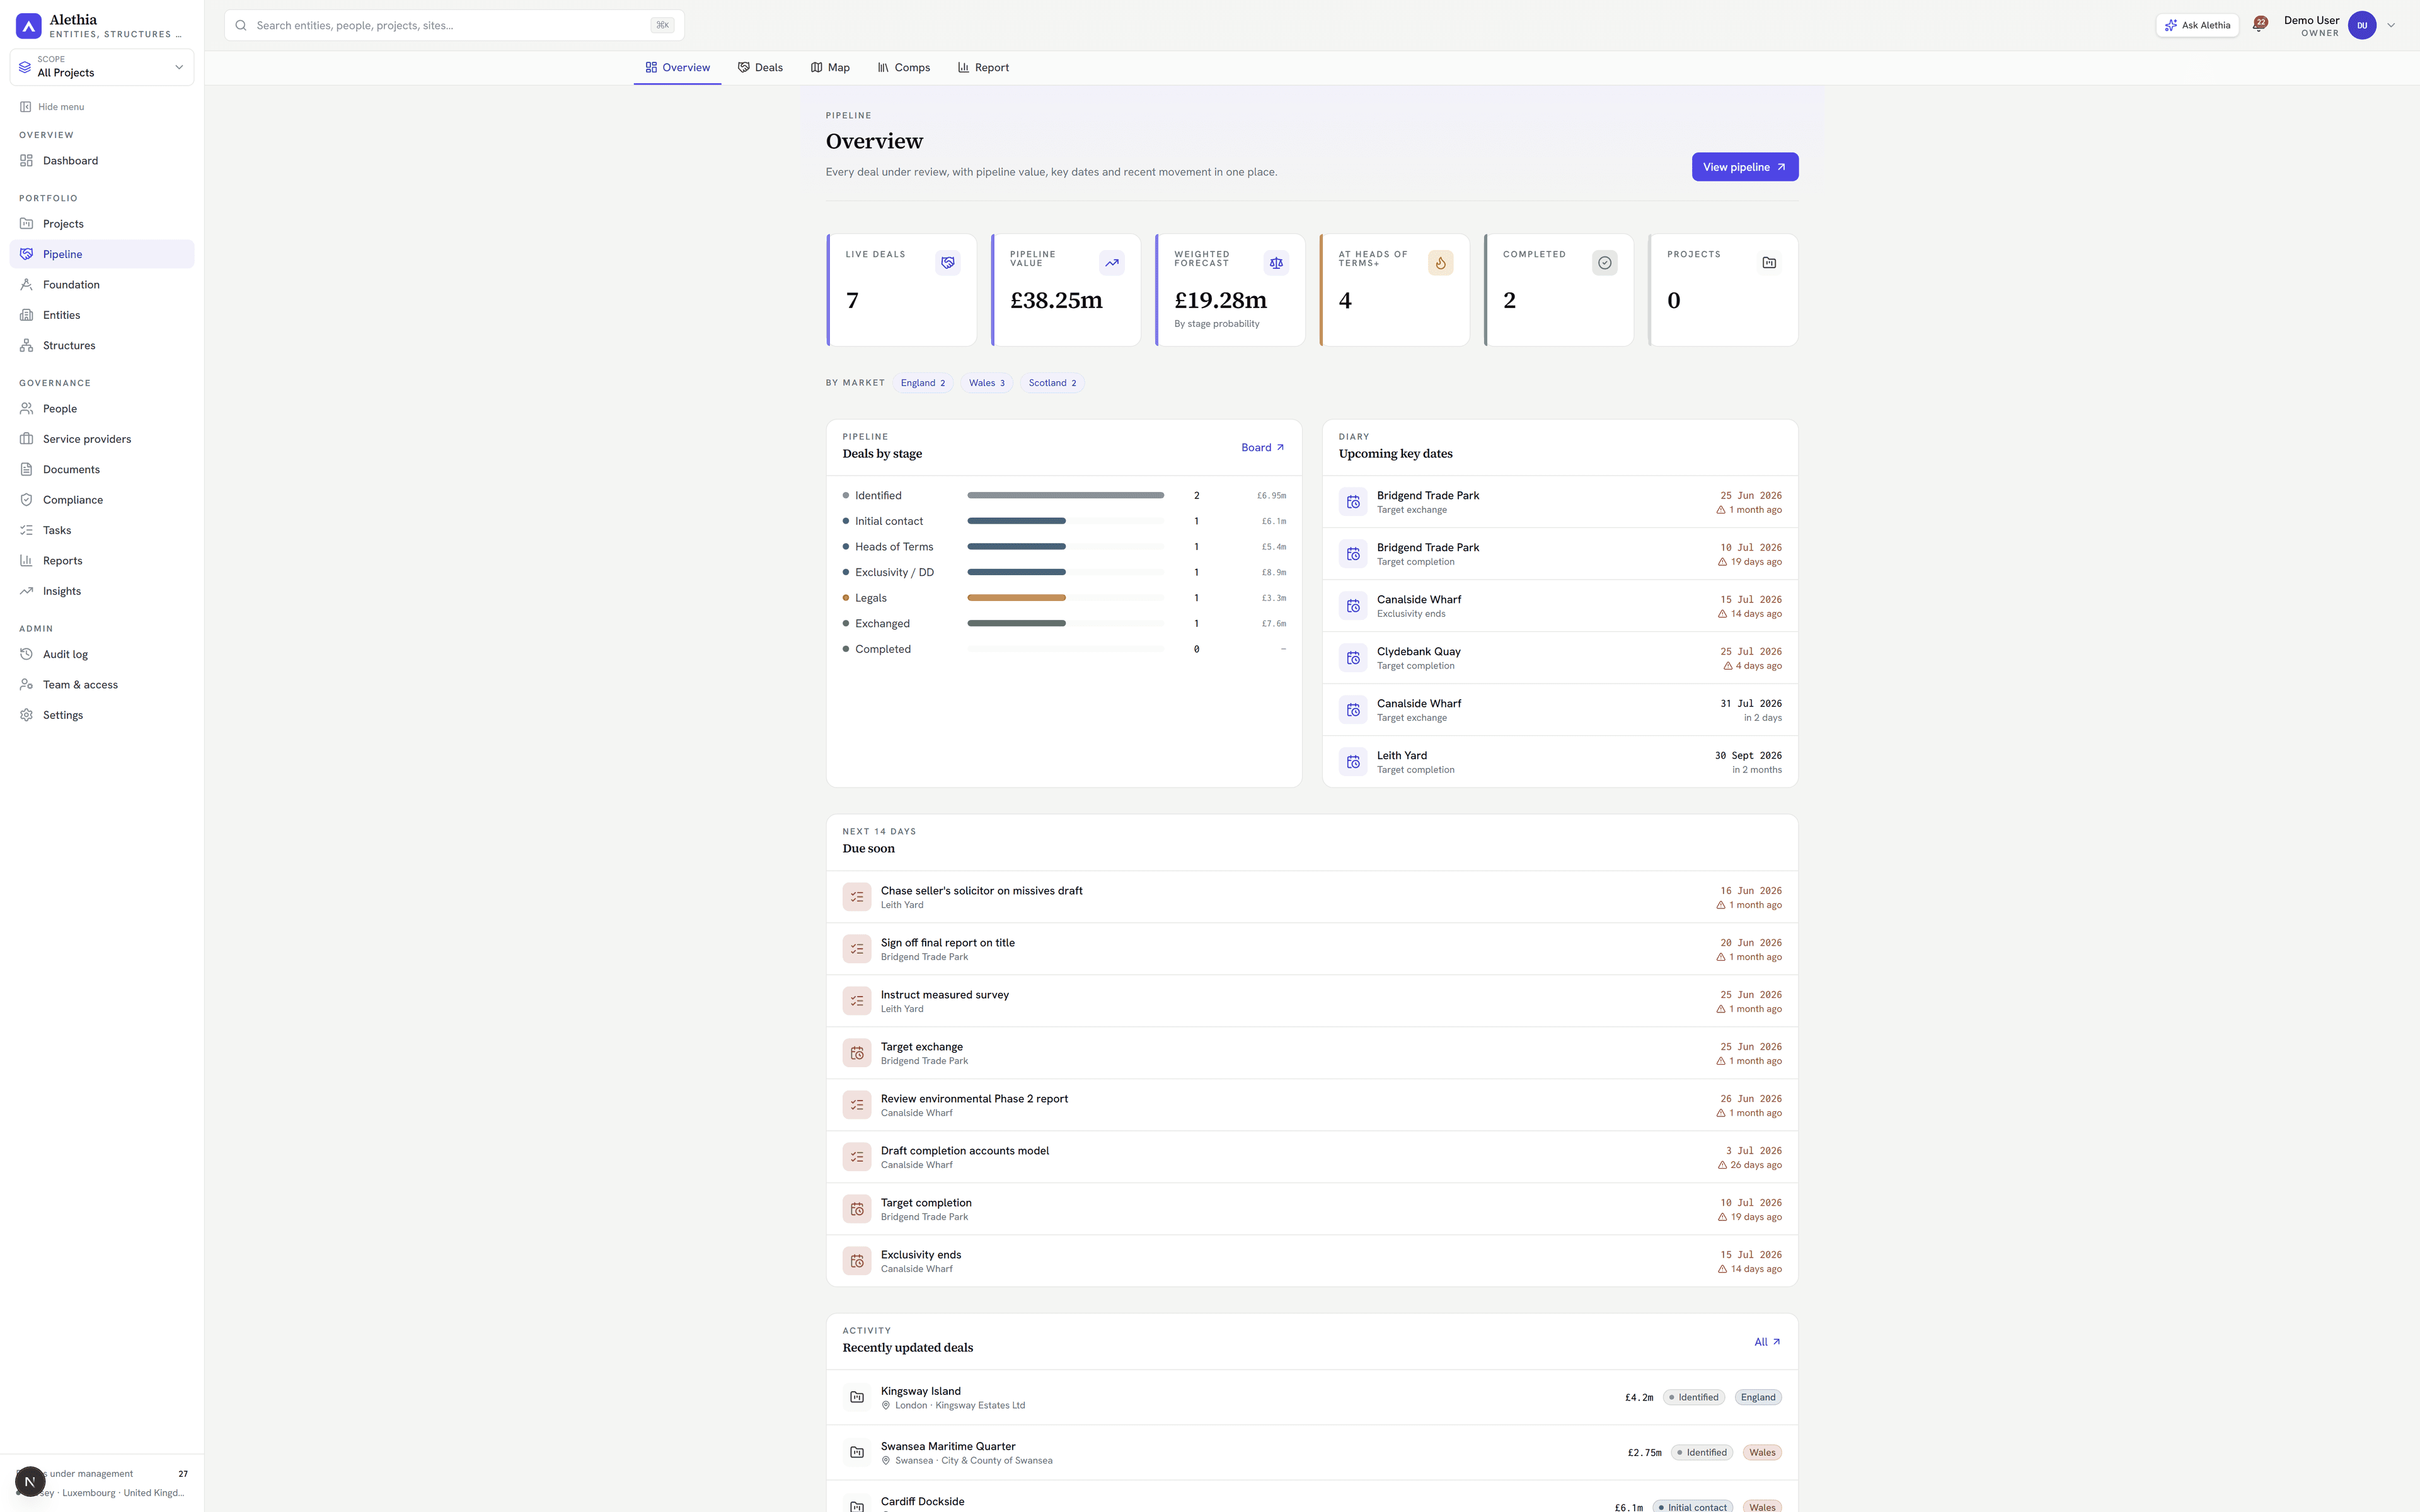
Task: Click calendar icon beside Exclusivity ends due item
Action: (857, 1261)
